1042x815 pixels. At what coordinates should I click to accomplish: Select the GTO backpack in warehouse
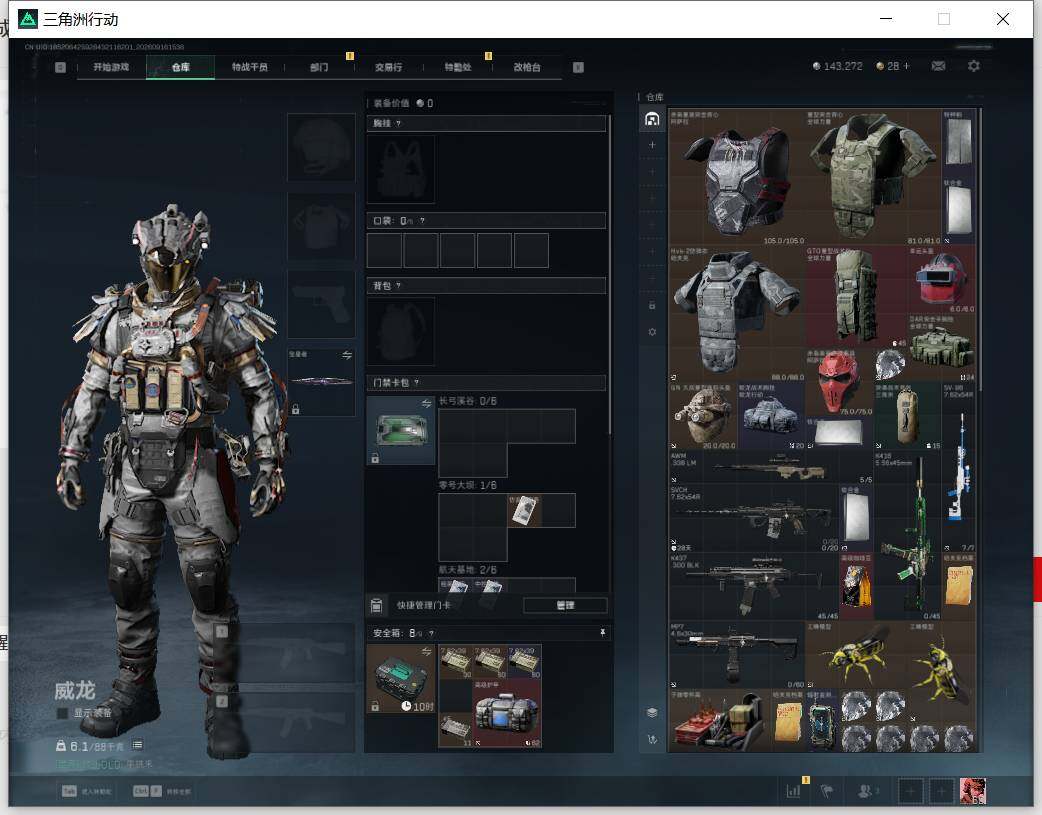point(857,297)
